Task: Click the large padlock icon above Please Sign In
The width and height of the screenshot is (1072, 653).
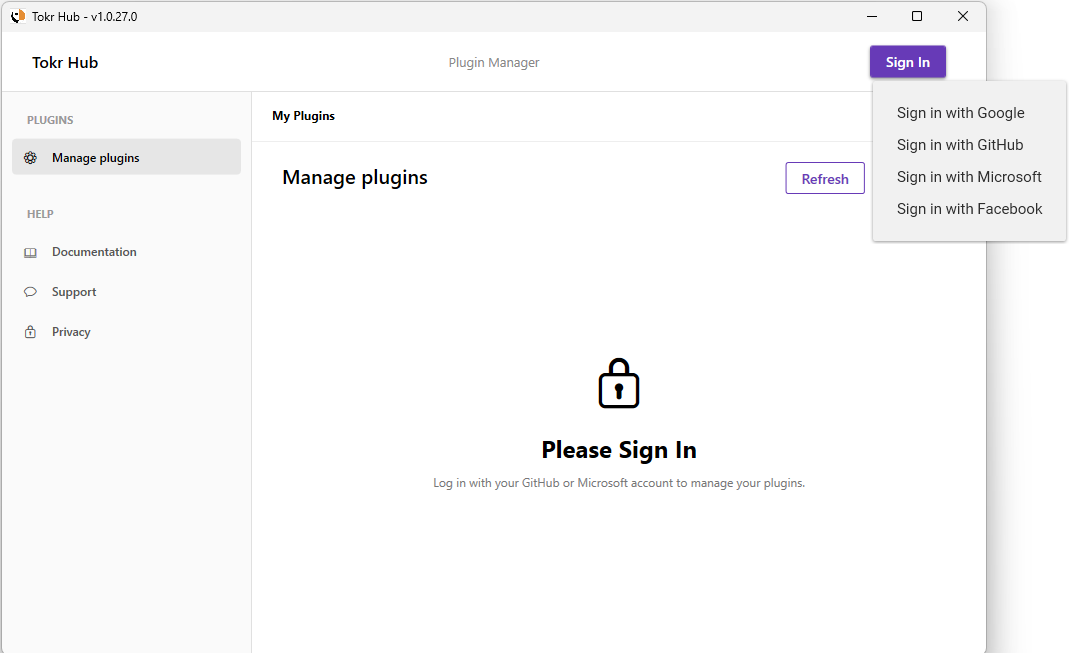Action: (x=618, y=382)
